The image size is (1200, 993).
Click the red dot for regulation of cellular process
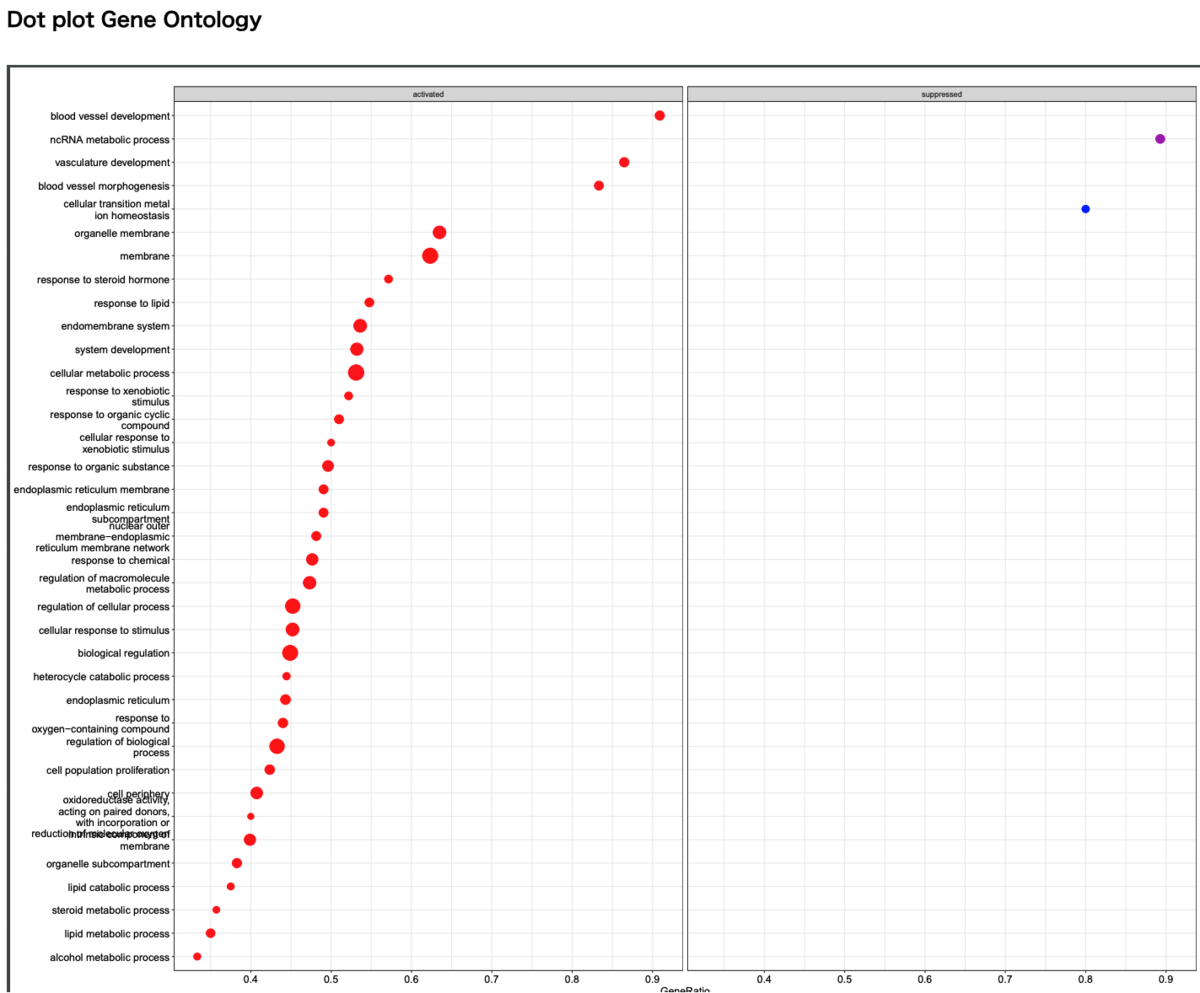click(293, 606)
